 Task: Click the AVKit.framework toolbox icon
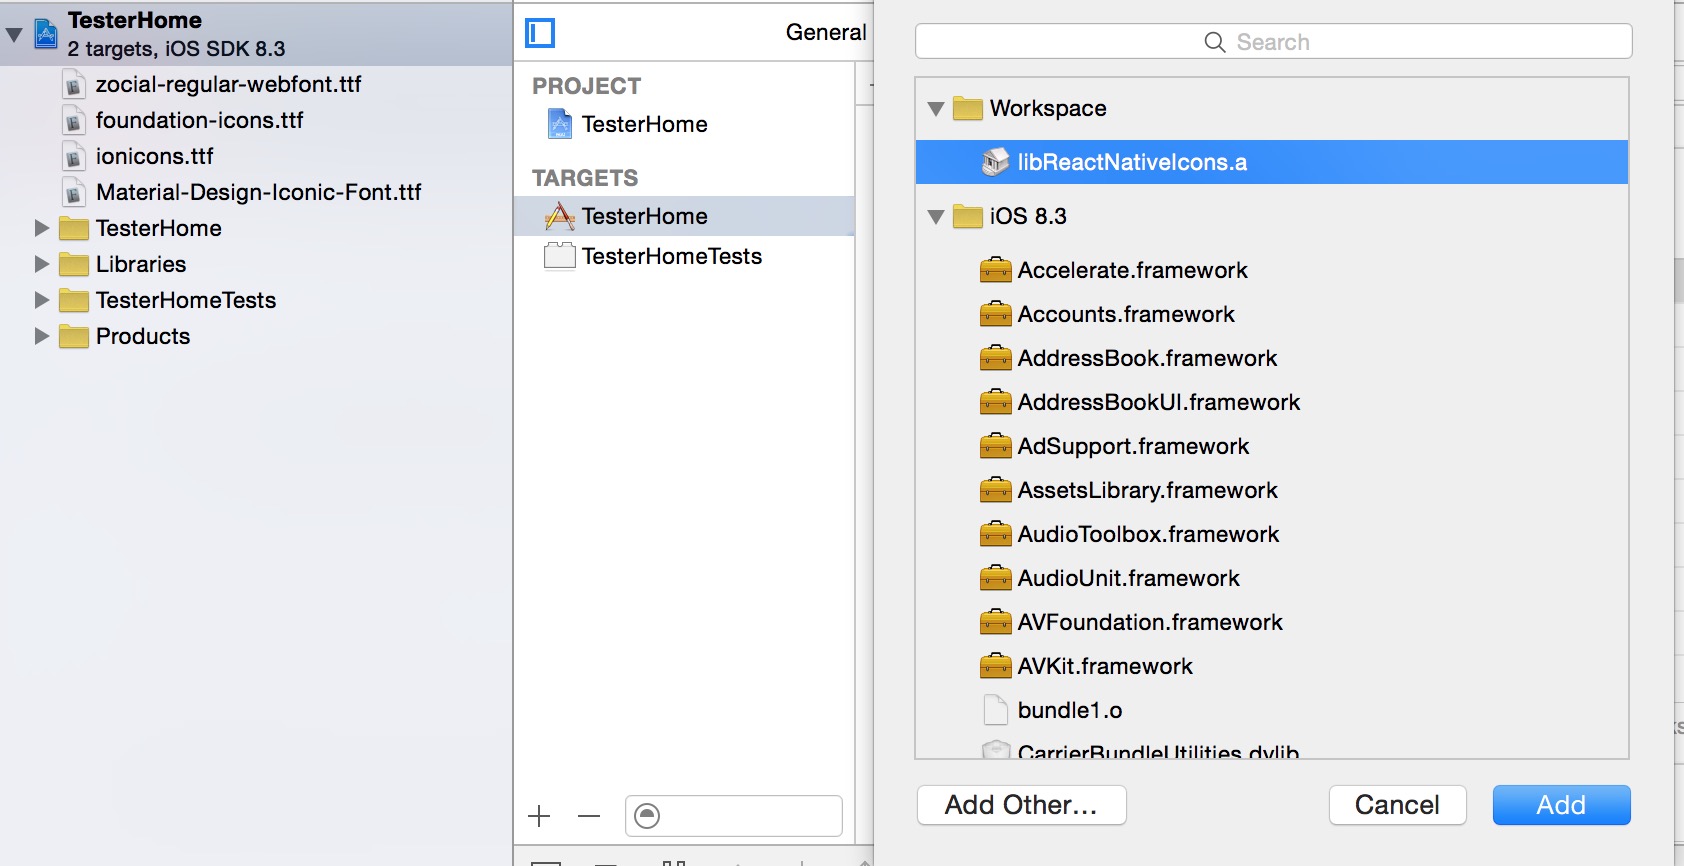pyautogui.click(x=995, y=666)
